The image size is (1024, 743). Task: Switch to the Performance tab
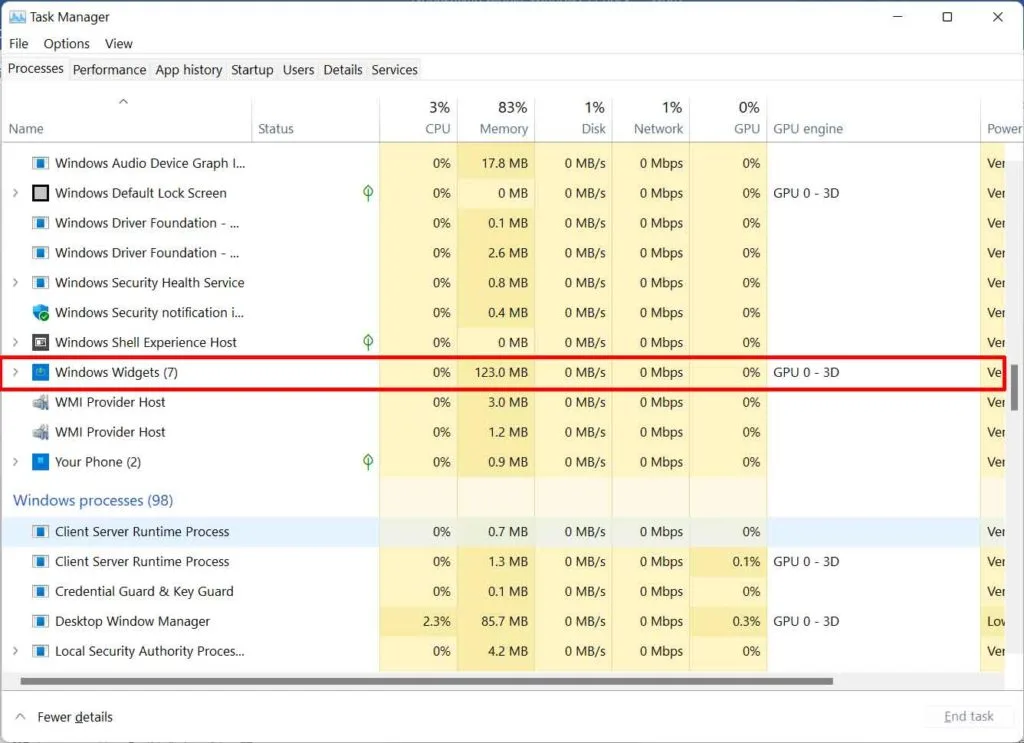(x=110, y=70)
